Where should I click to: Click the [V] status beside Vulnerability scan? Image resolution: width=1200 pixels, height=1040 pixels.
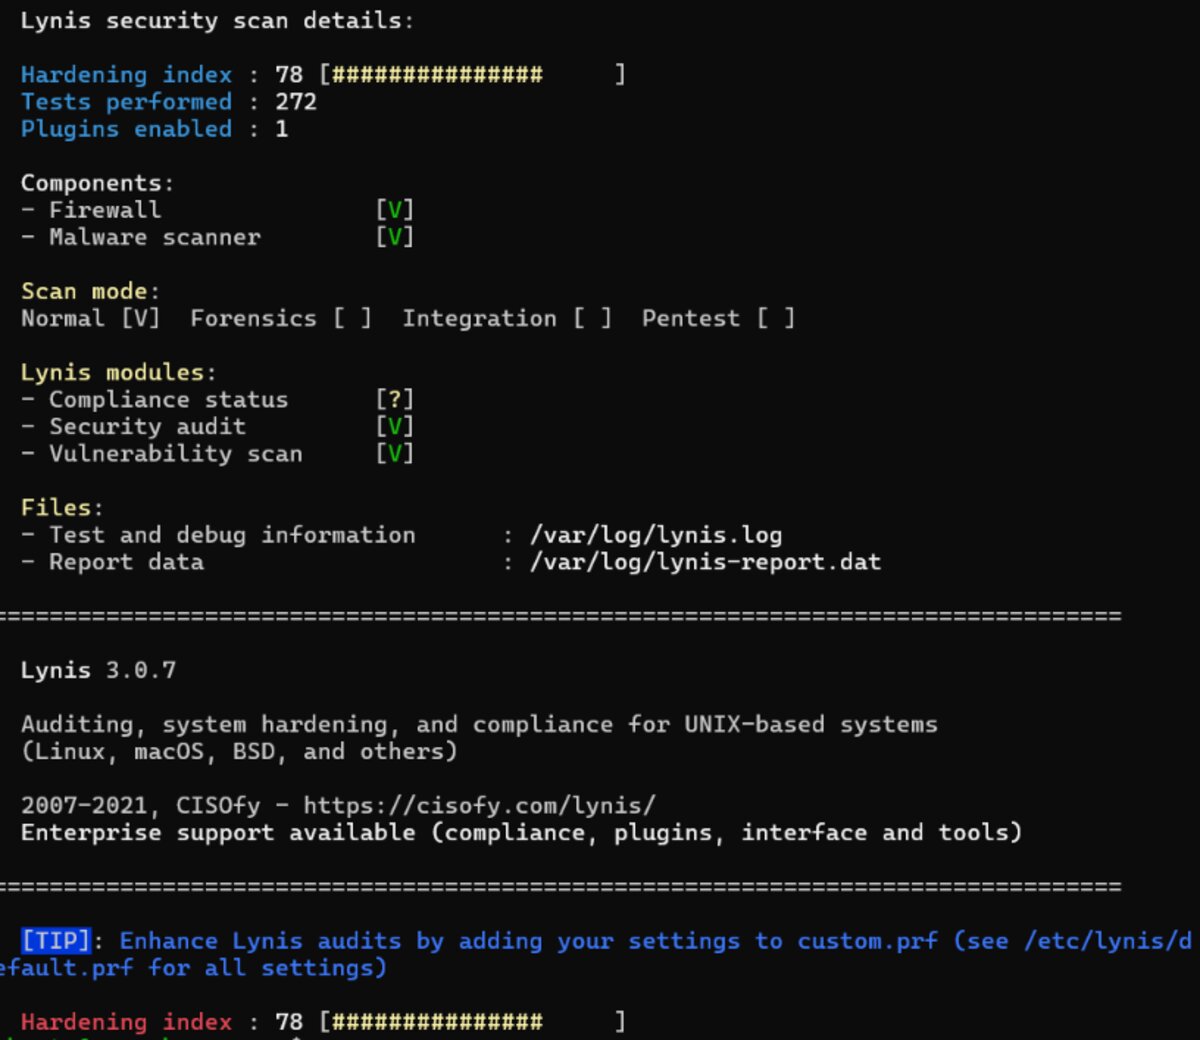point(395,453)
